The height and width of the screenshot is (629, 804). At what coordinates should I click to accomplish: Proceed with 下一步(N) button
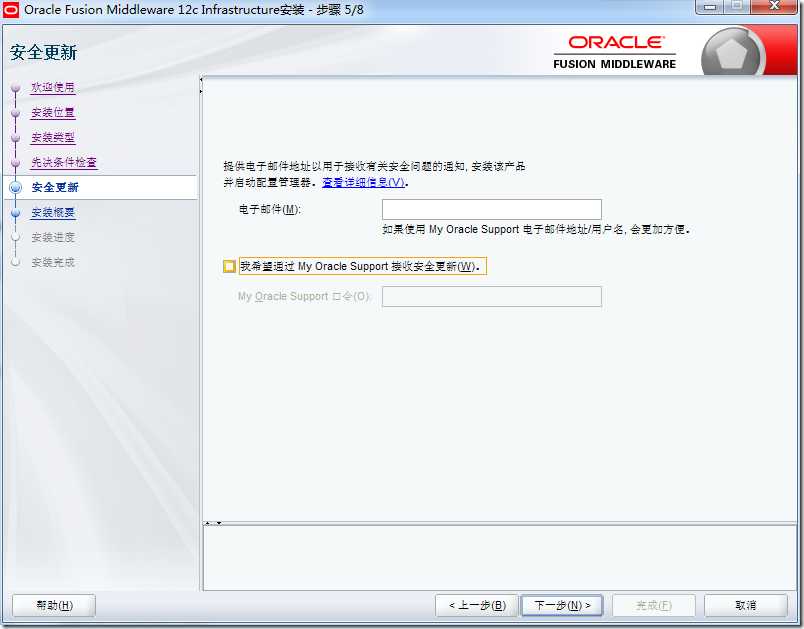pyautogui.click(x=562, y=605)
